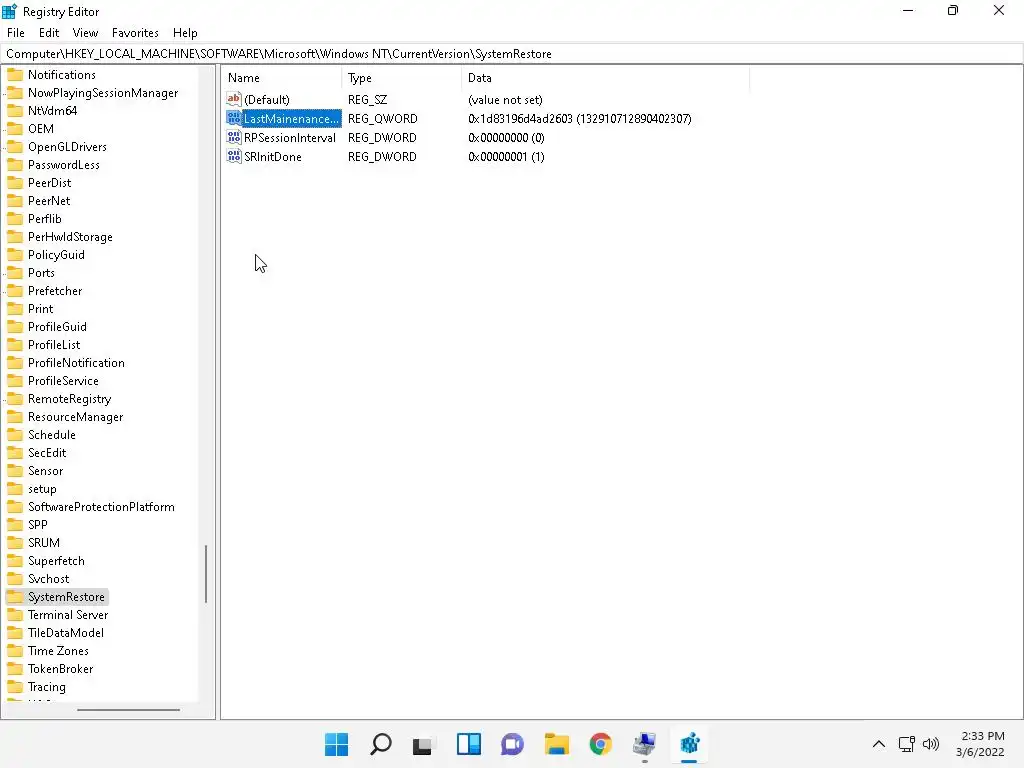Select the SRInitDone value name

click(x=273, y=157)
